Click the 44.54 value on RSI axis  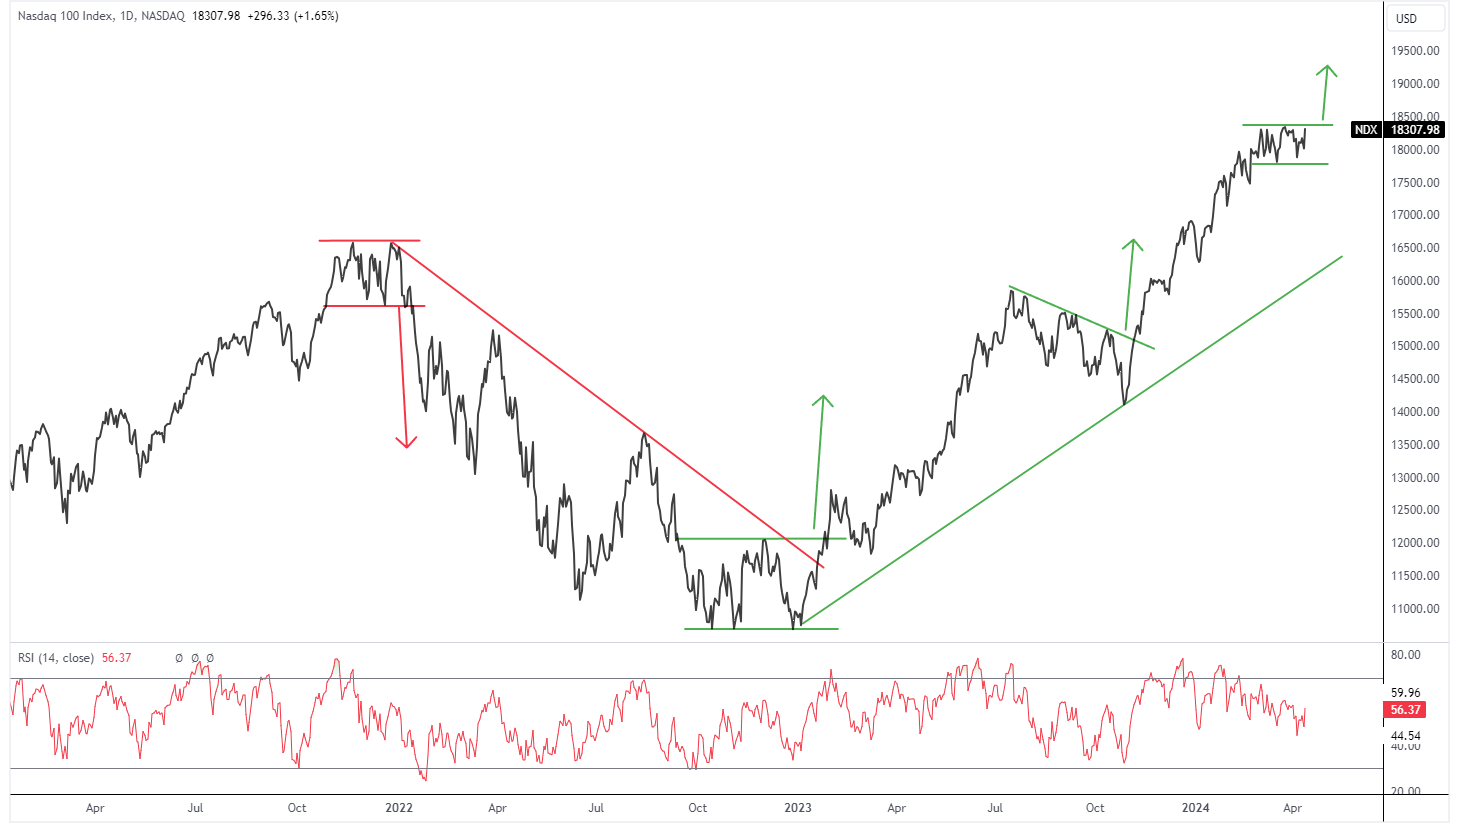tap(1405, 736)
